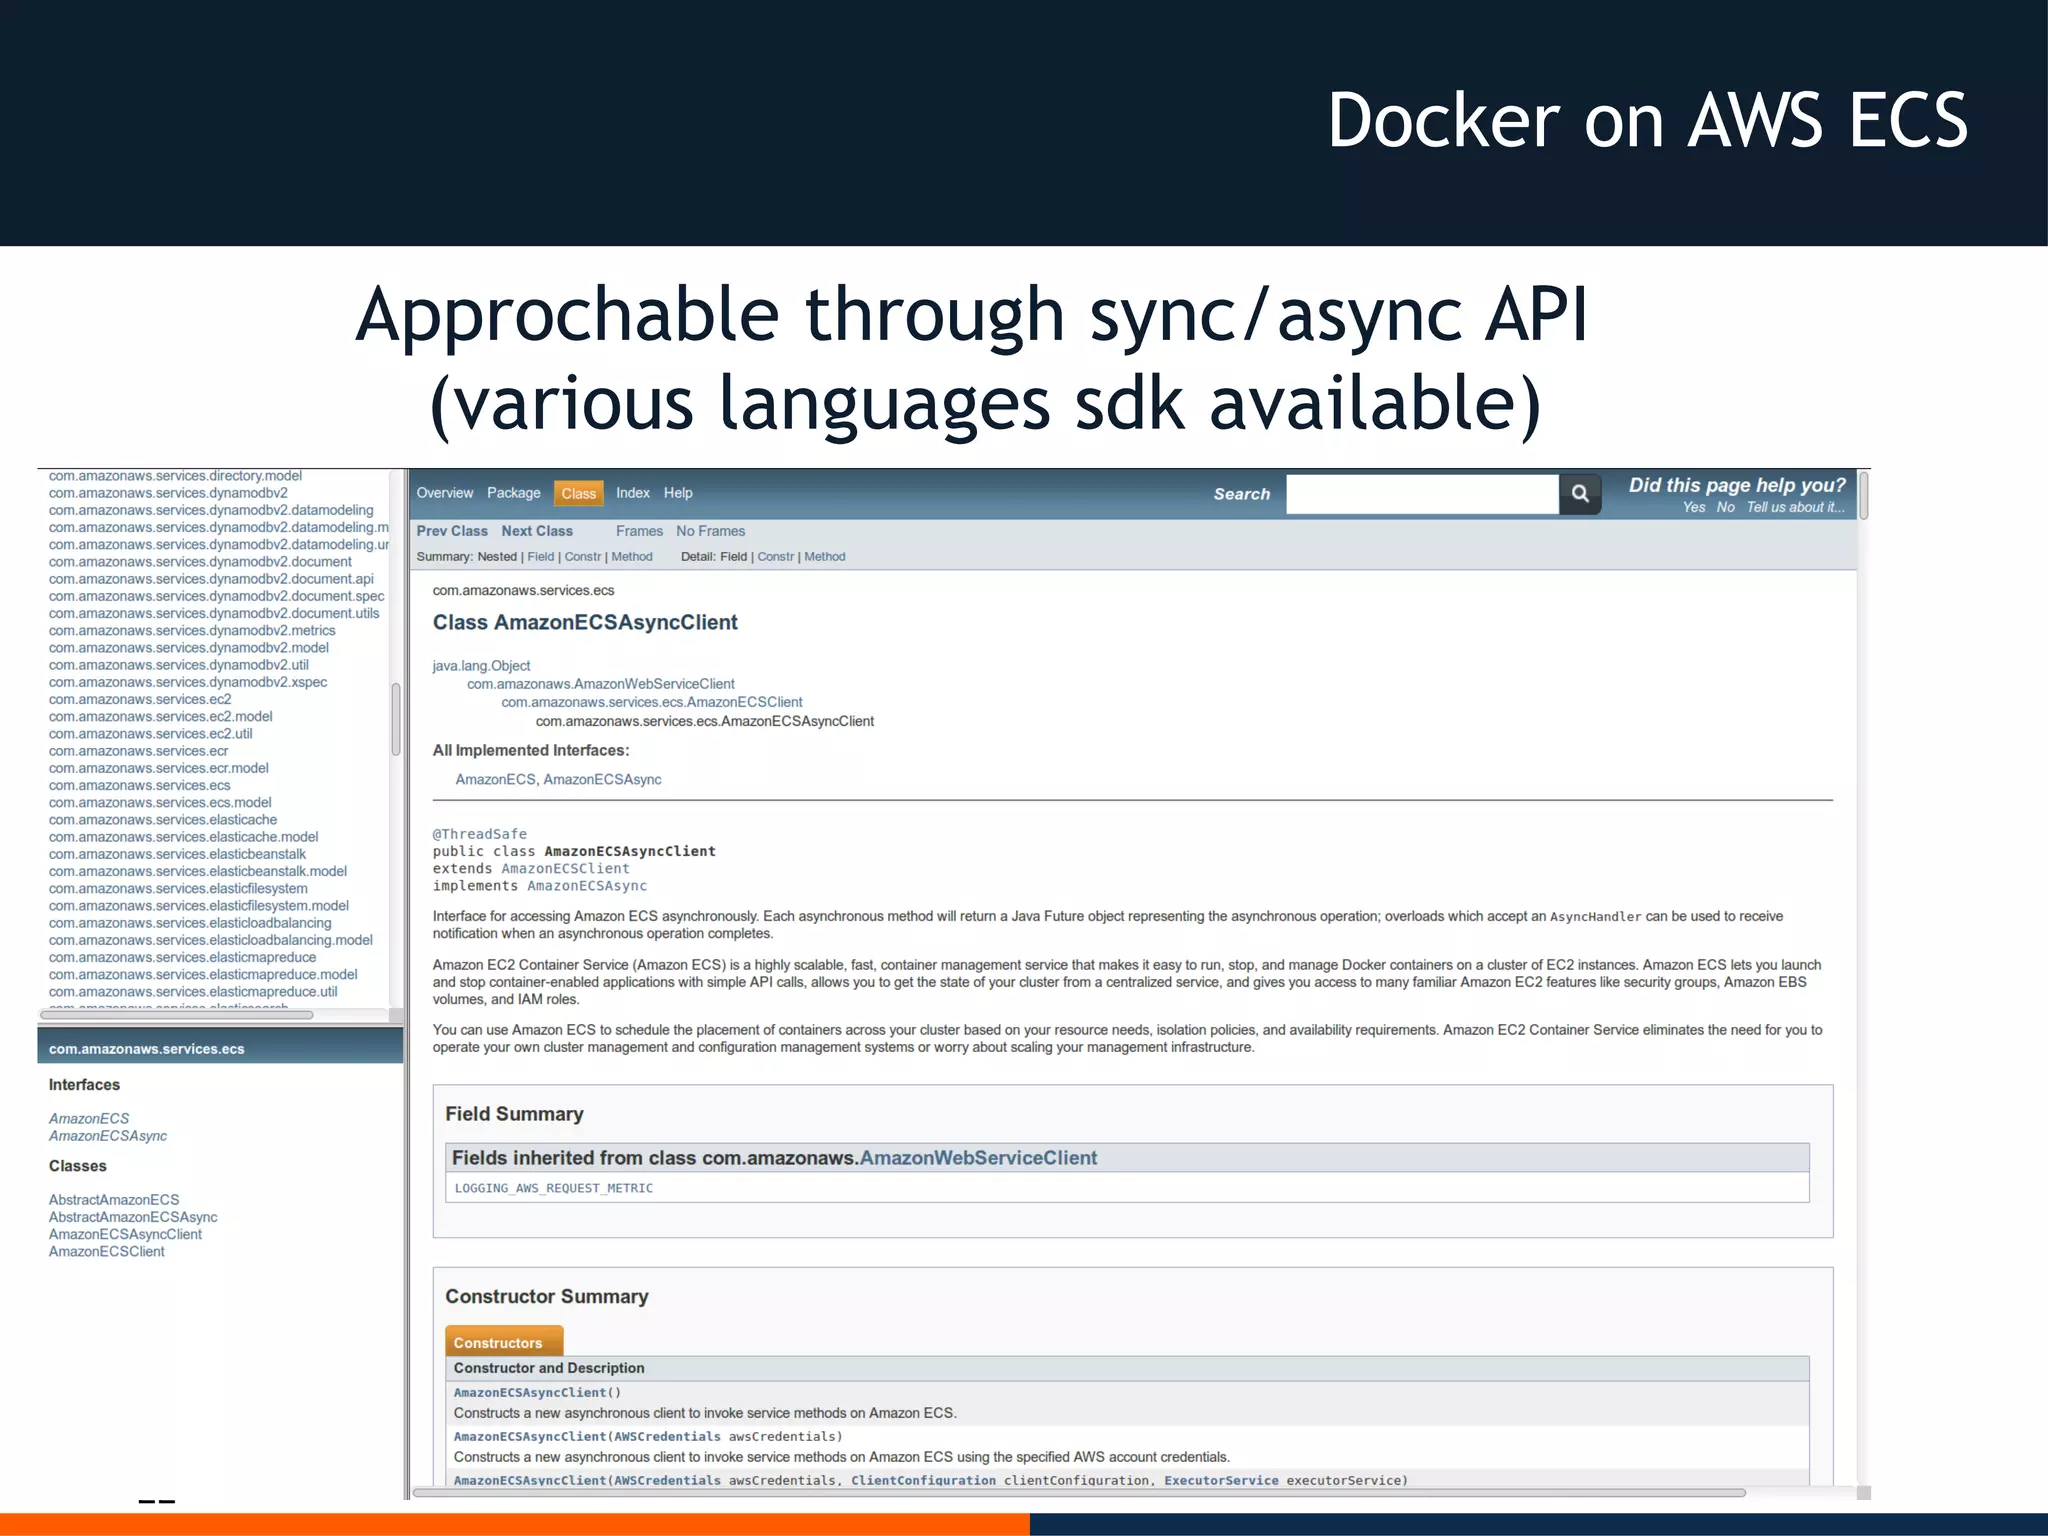Go to Next Class
The height and width of the screenshot is (1536, 2048).
click(537, 531)
